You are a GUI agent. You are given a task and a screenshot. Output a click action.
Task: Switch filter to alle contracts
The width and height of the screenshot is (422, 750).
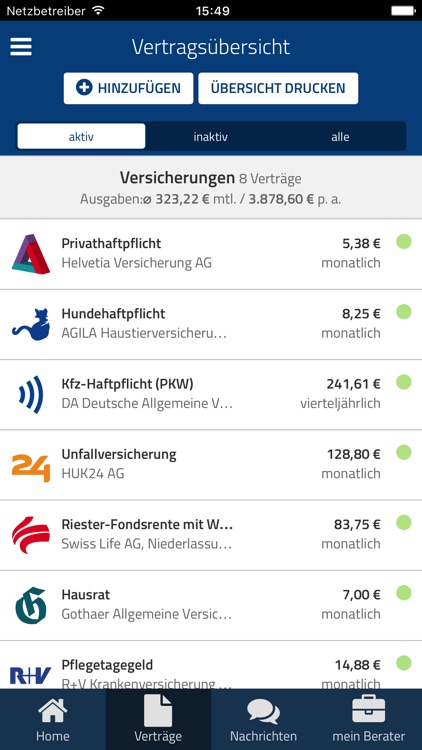(x=340, y=137)
